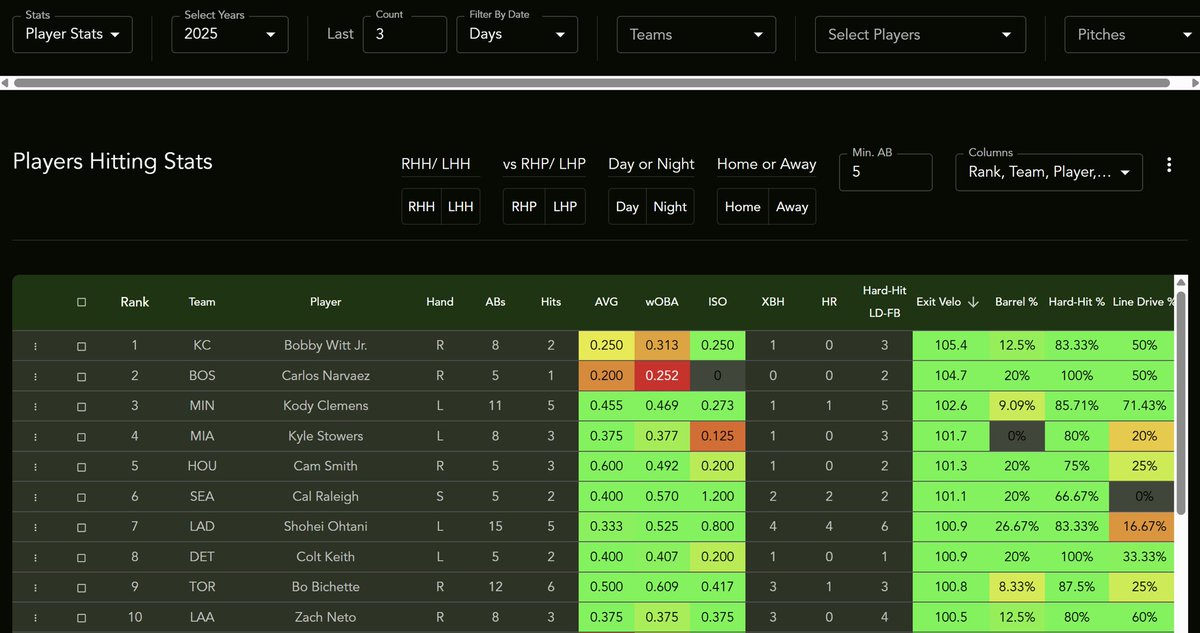The image size is (1200, 633).
Task: Click the 71.43% Line Drive cell
Action: click(x=1144, y=406)
